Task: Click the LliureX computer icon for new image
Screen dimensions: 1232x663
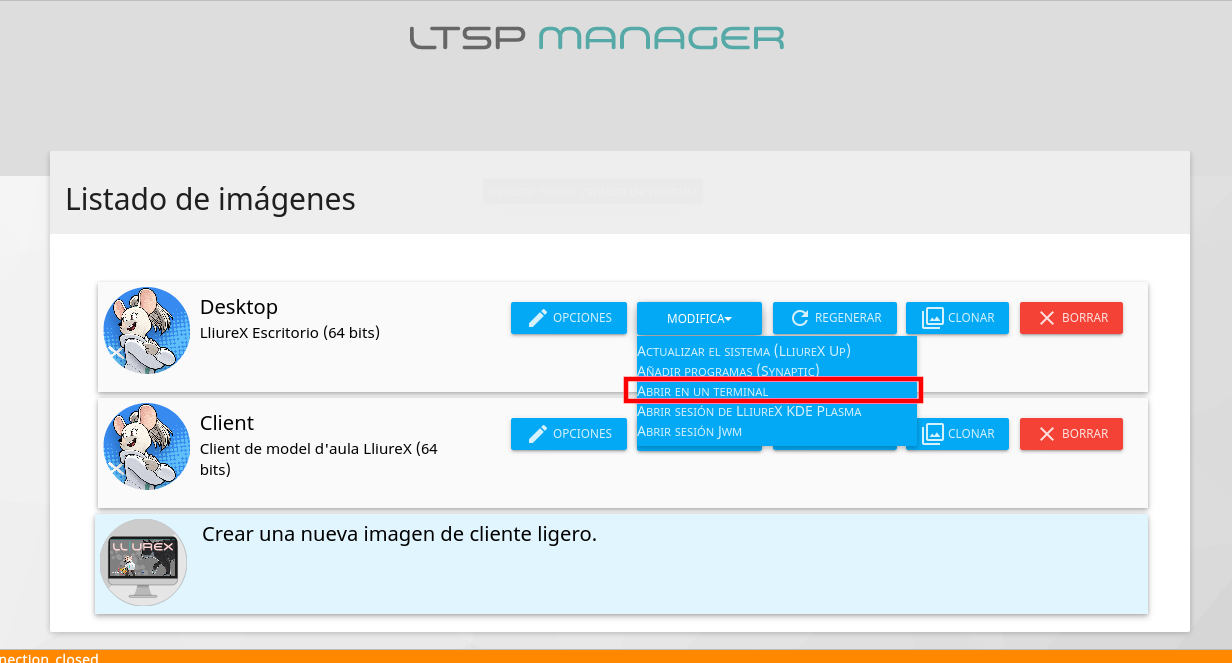Action: pyautogui.click(x=143, y=562)
